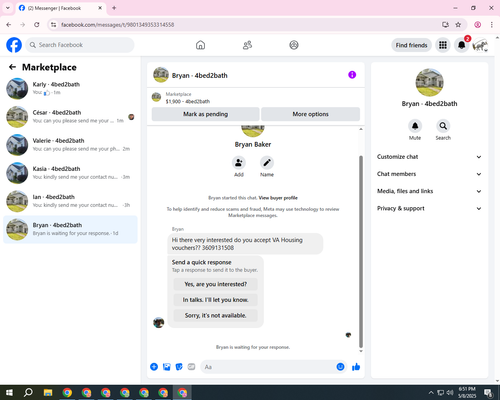Click More options button
The width and height of the screenshot is (500, 400).
310,114
